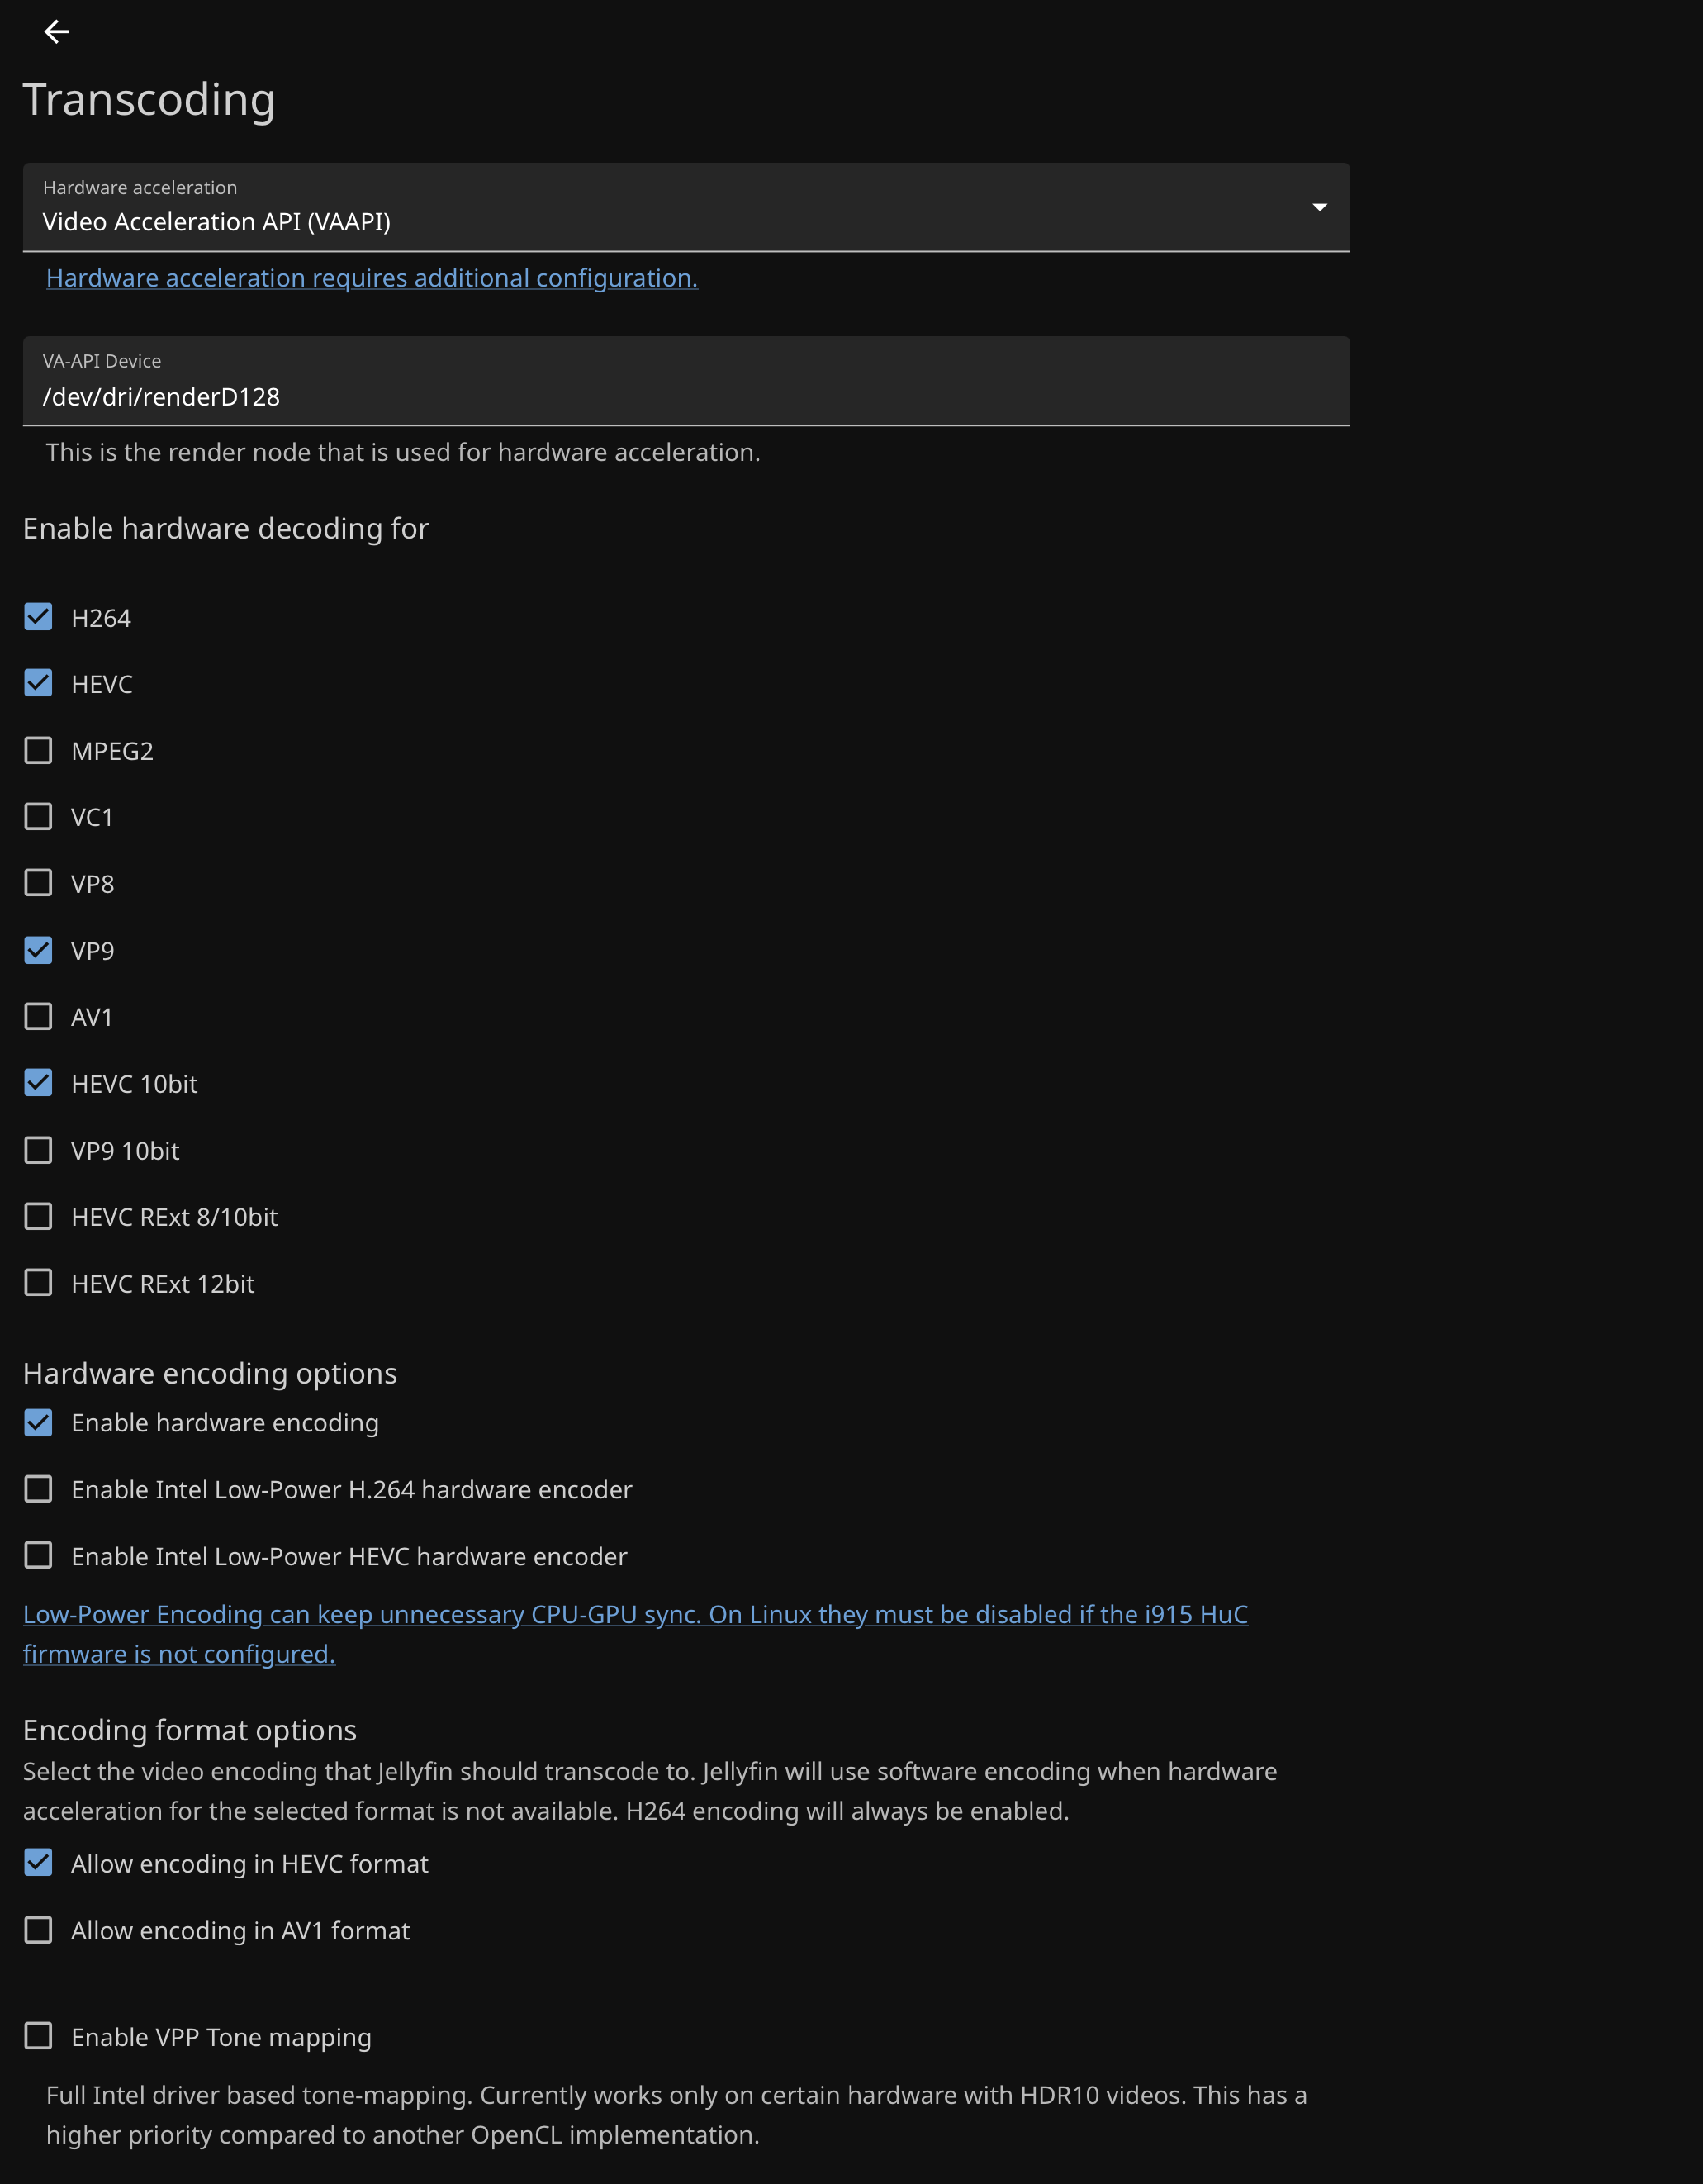The height and width of the screenshot is (2184, 1703).
Task: Disable HEVC 10bit decoding
Action: pyautogui.click(x=38, y=1083)
